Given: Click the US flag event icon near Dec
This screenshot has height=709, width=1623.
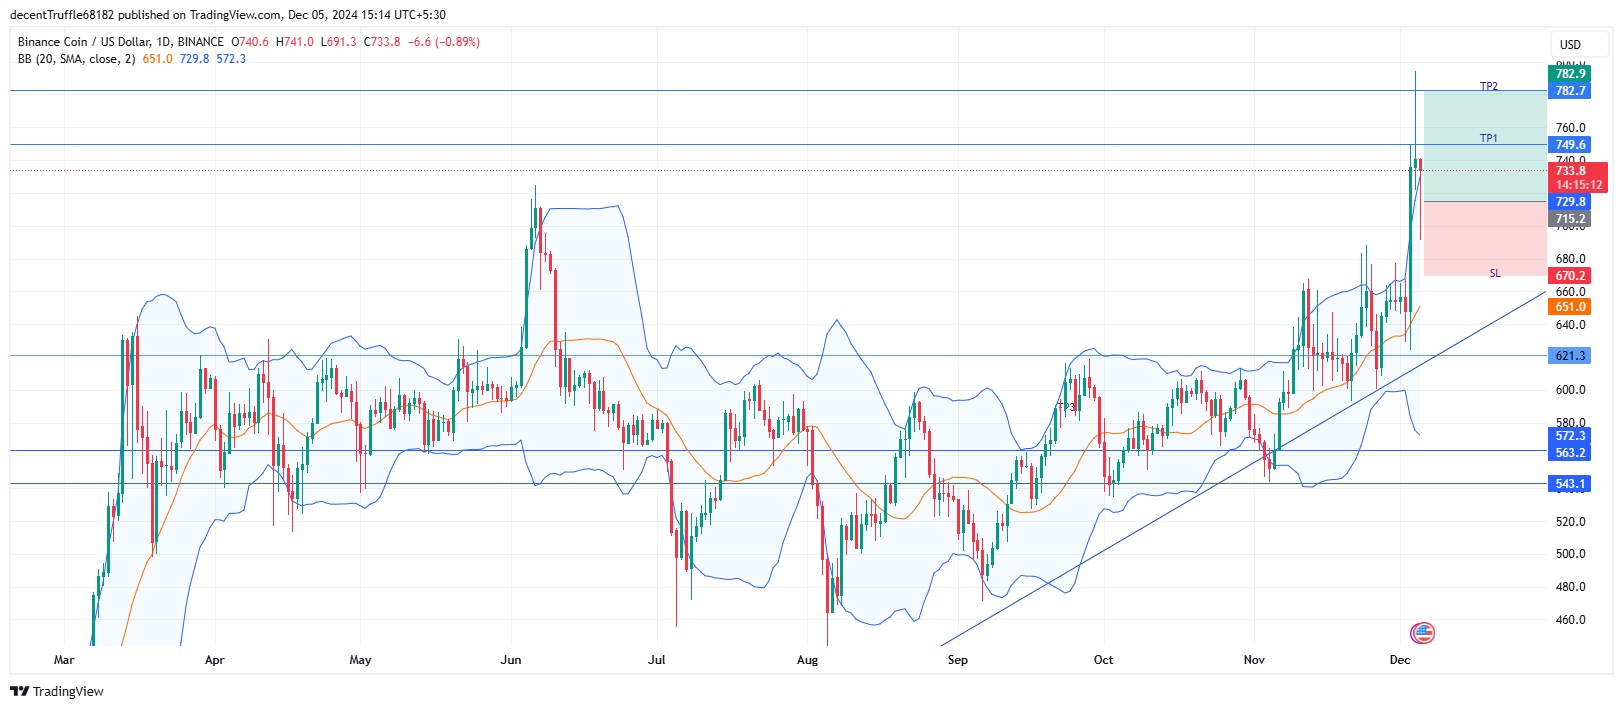Looking at the screenshot, I should [x=1422, y=632].
